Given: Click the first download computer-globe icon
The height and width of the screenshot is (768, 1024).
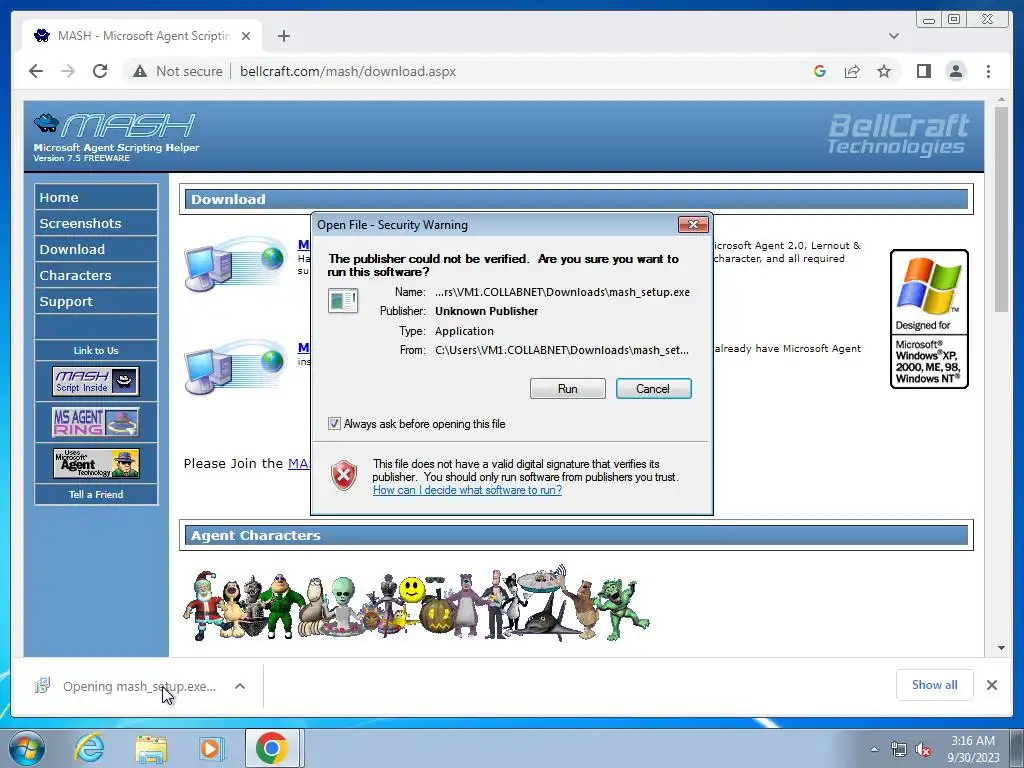Looking at the screenshot, I should point(235,263).
